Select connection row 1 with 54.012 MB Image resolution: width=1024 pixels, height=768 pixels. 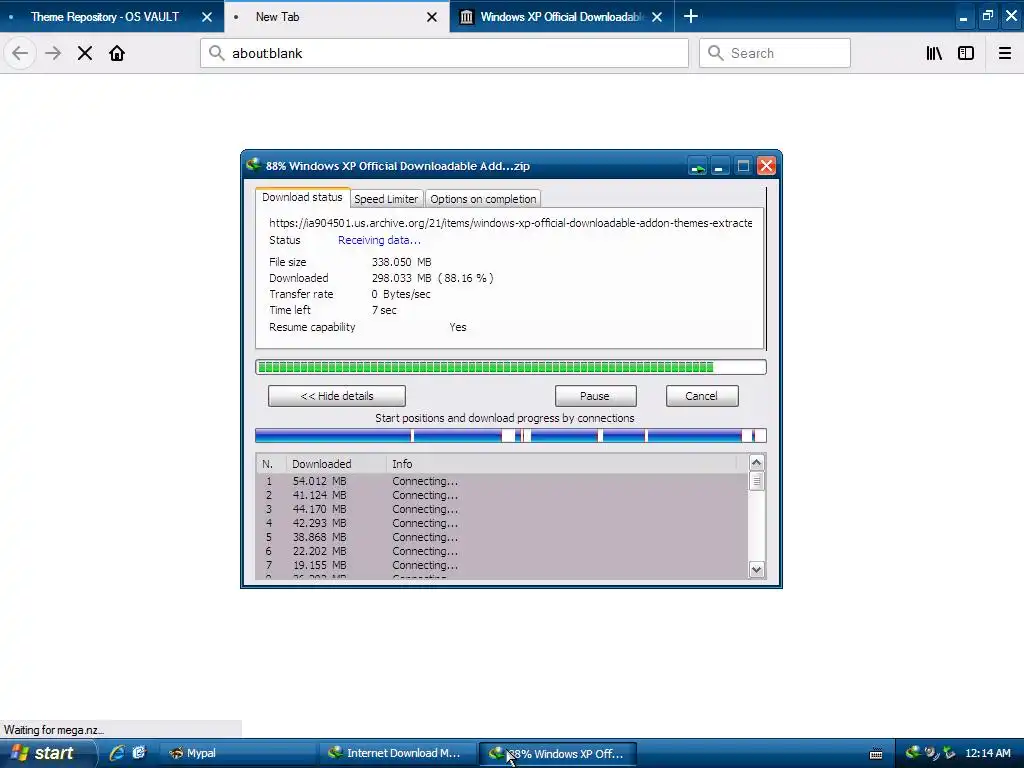point(502,481)
